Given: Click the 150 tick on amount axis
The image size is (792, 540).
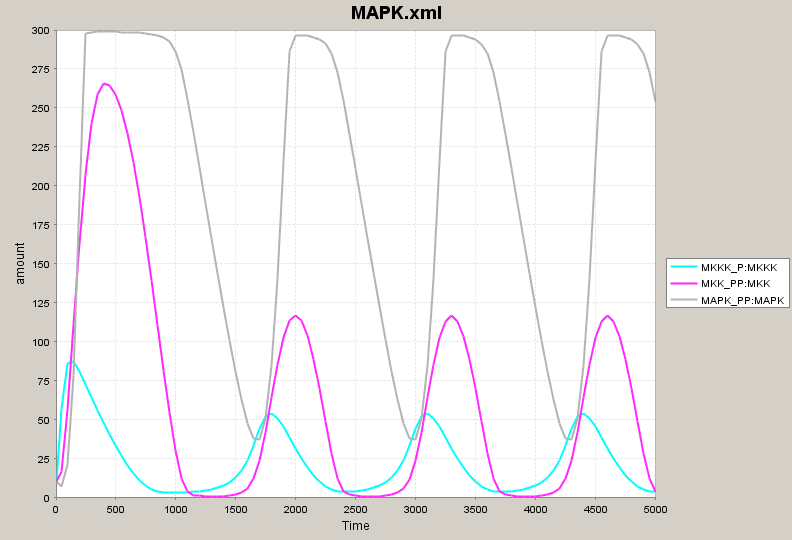Looking at the screenshot, I should pos(40,264).
